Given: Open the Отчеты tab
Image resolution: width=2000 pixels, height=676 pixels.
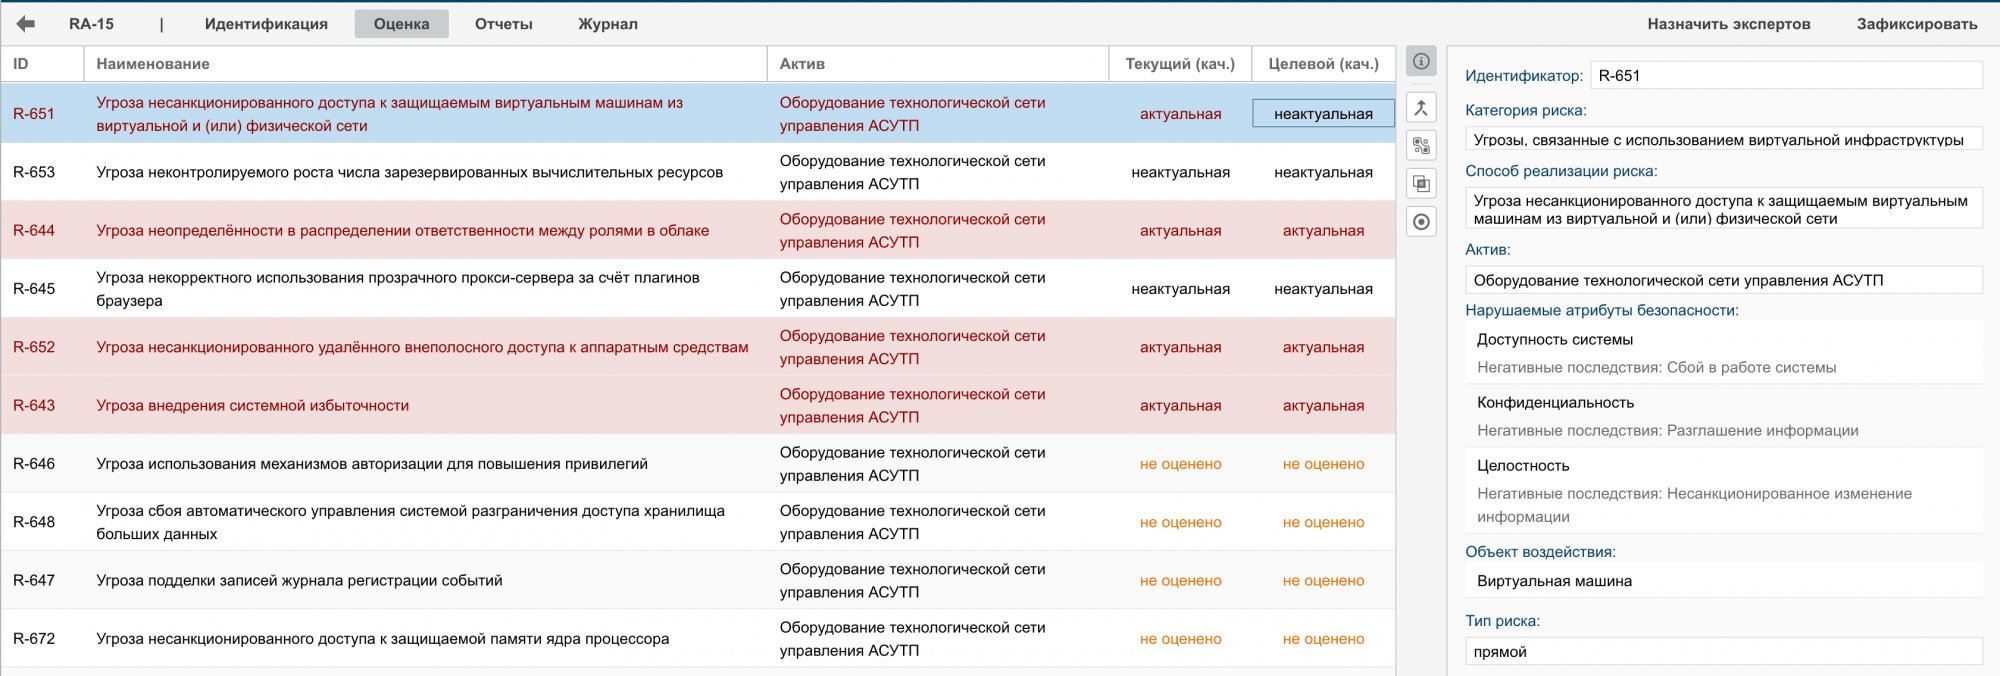Looking at the screenshot, I should pos(503,24).
